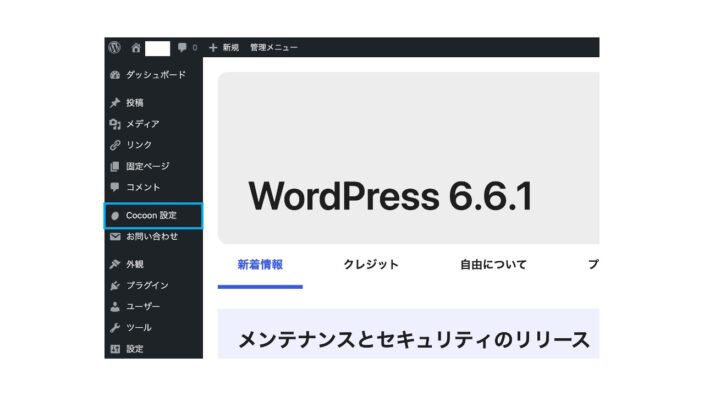Click the WordPress logo icon in admin bar
The height and width of the screenshot is (396, 704).
tap(114, 47)
